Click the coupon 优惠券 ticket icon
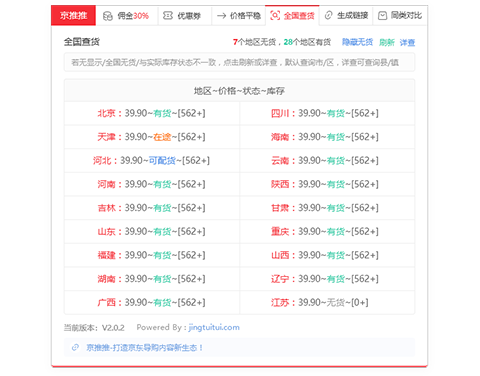Image resolution: width=480 pixels, height=376 pixels. [168, 15]
